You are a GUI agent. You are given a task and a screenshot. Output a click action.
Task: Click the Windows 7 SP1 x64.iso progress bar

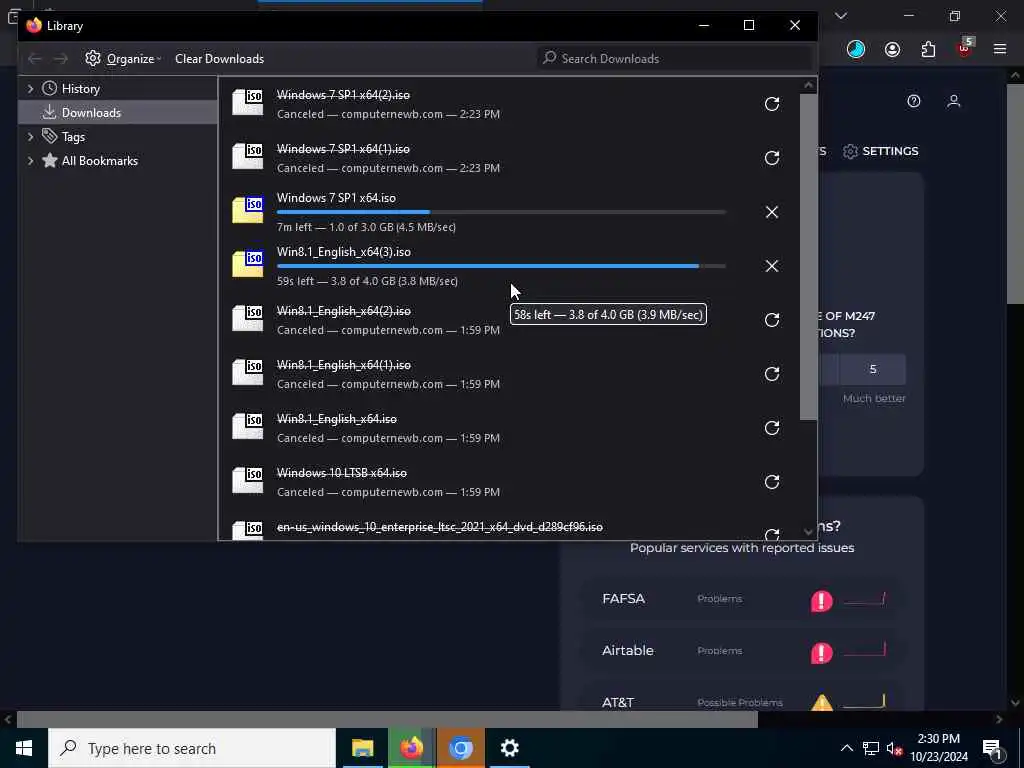coord(501,212)
